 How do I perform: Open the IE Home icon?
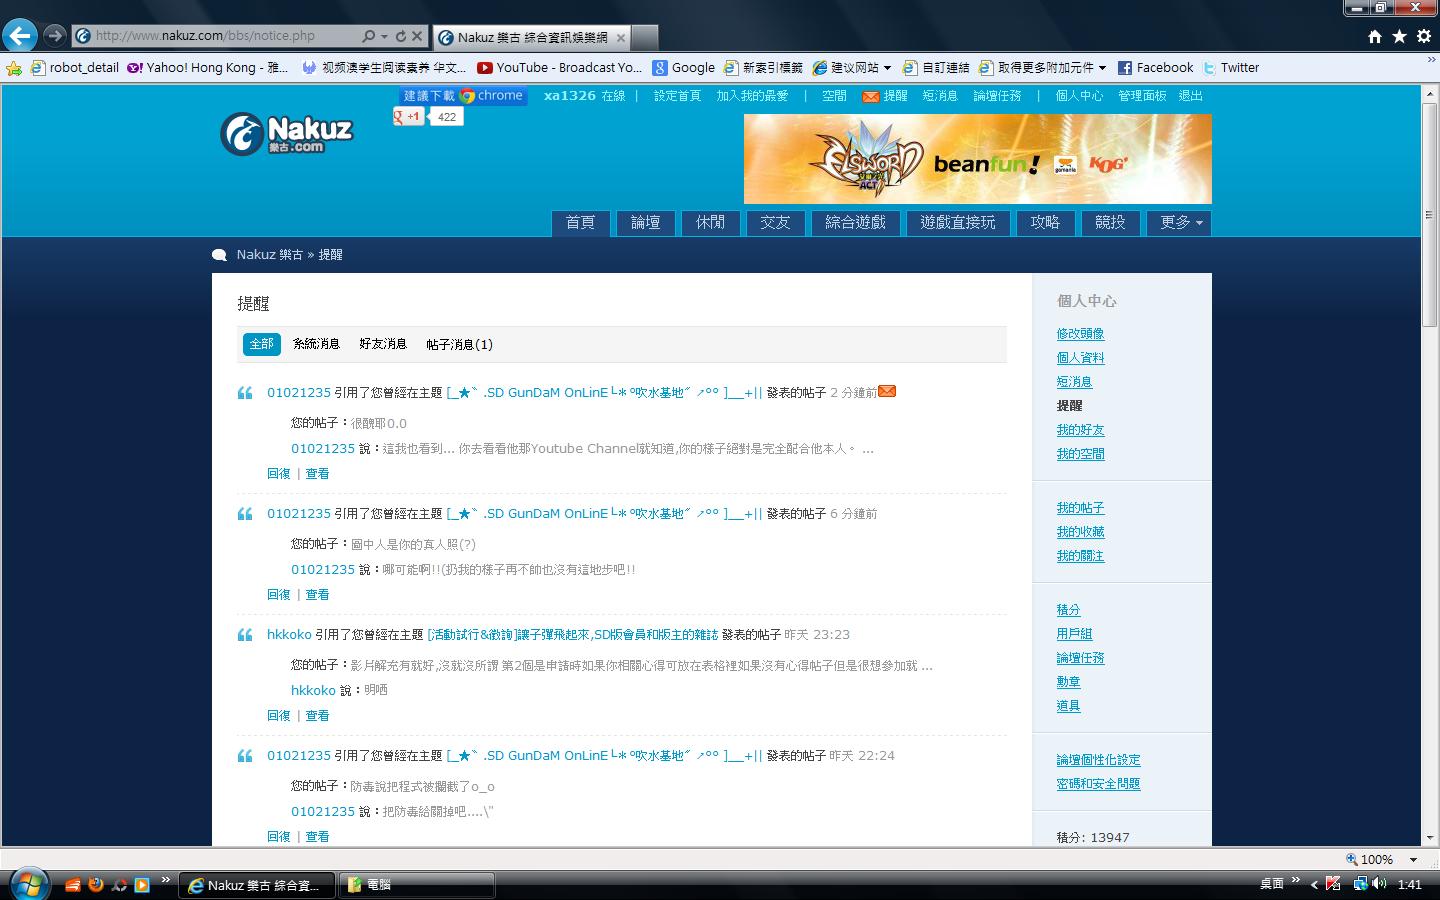point(1375,36)
